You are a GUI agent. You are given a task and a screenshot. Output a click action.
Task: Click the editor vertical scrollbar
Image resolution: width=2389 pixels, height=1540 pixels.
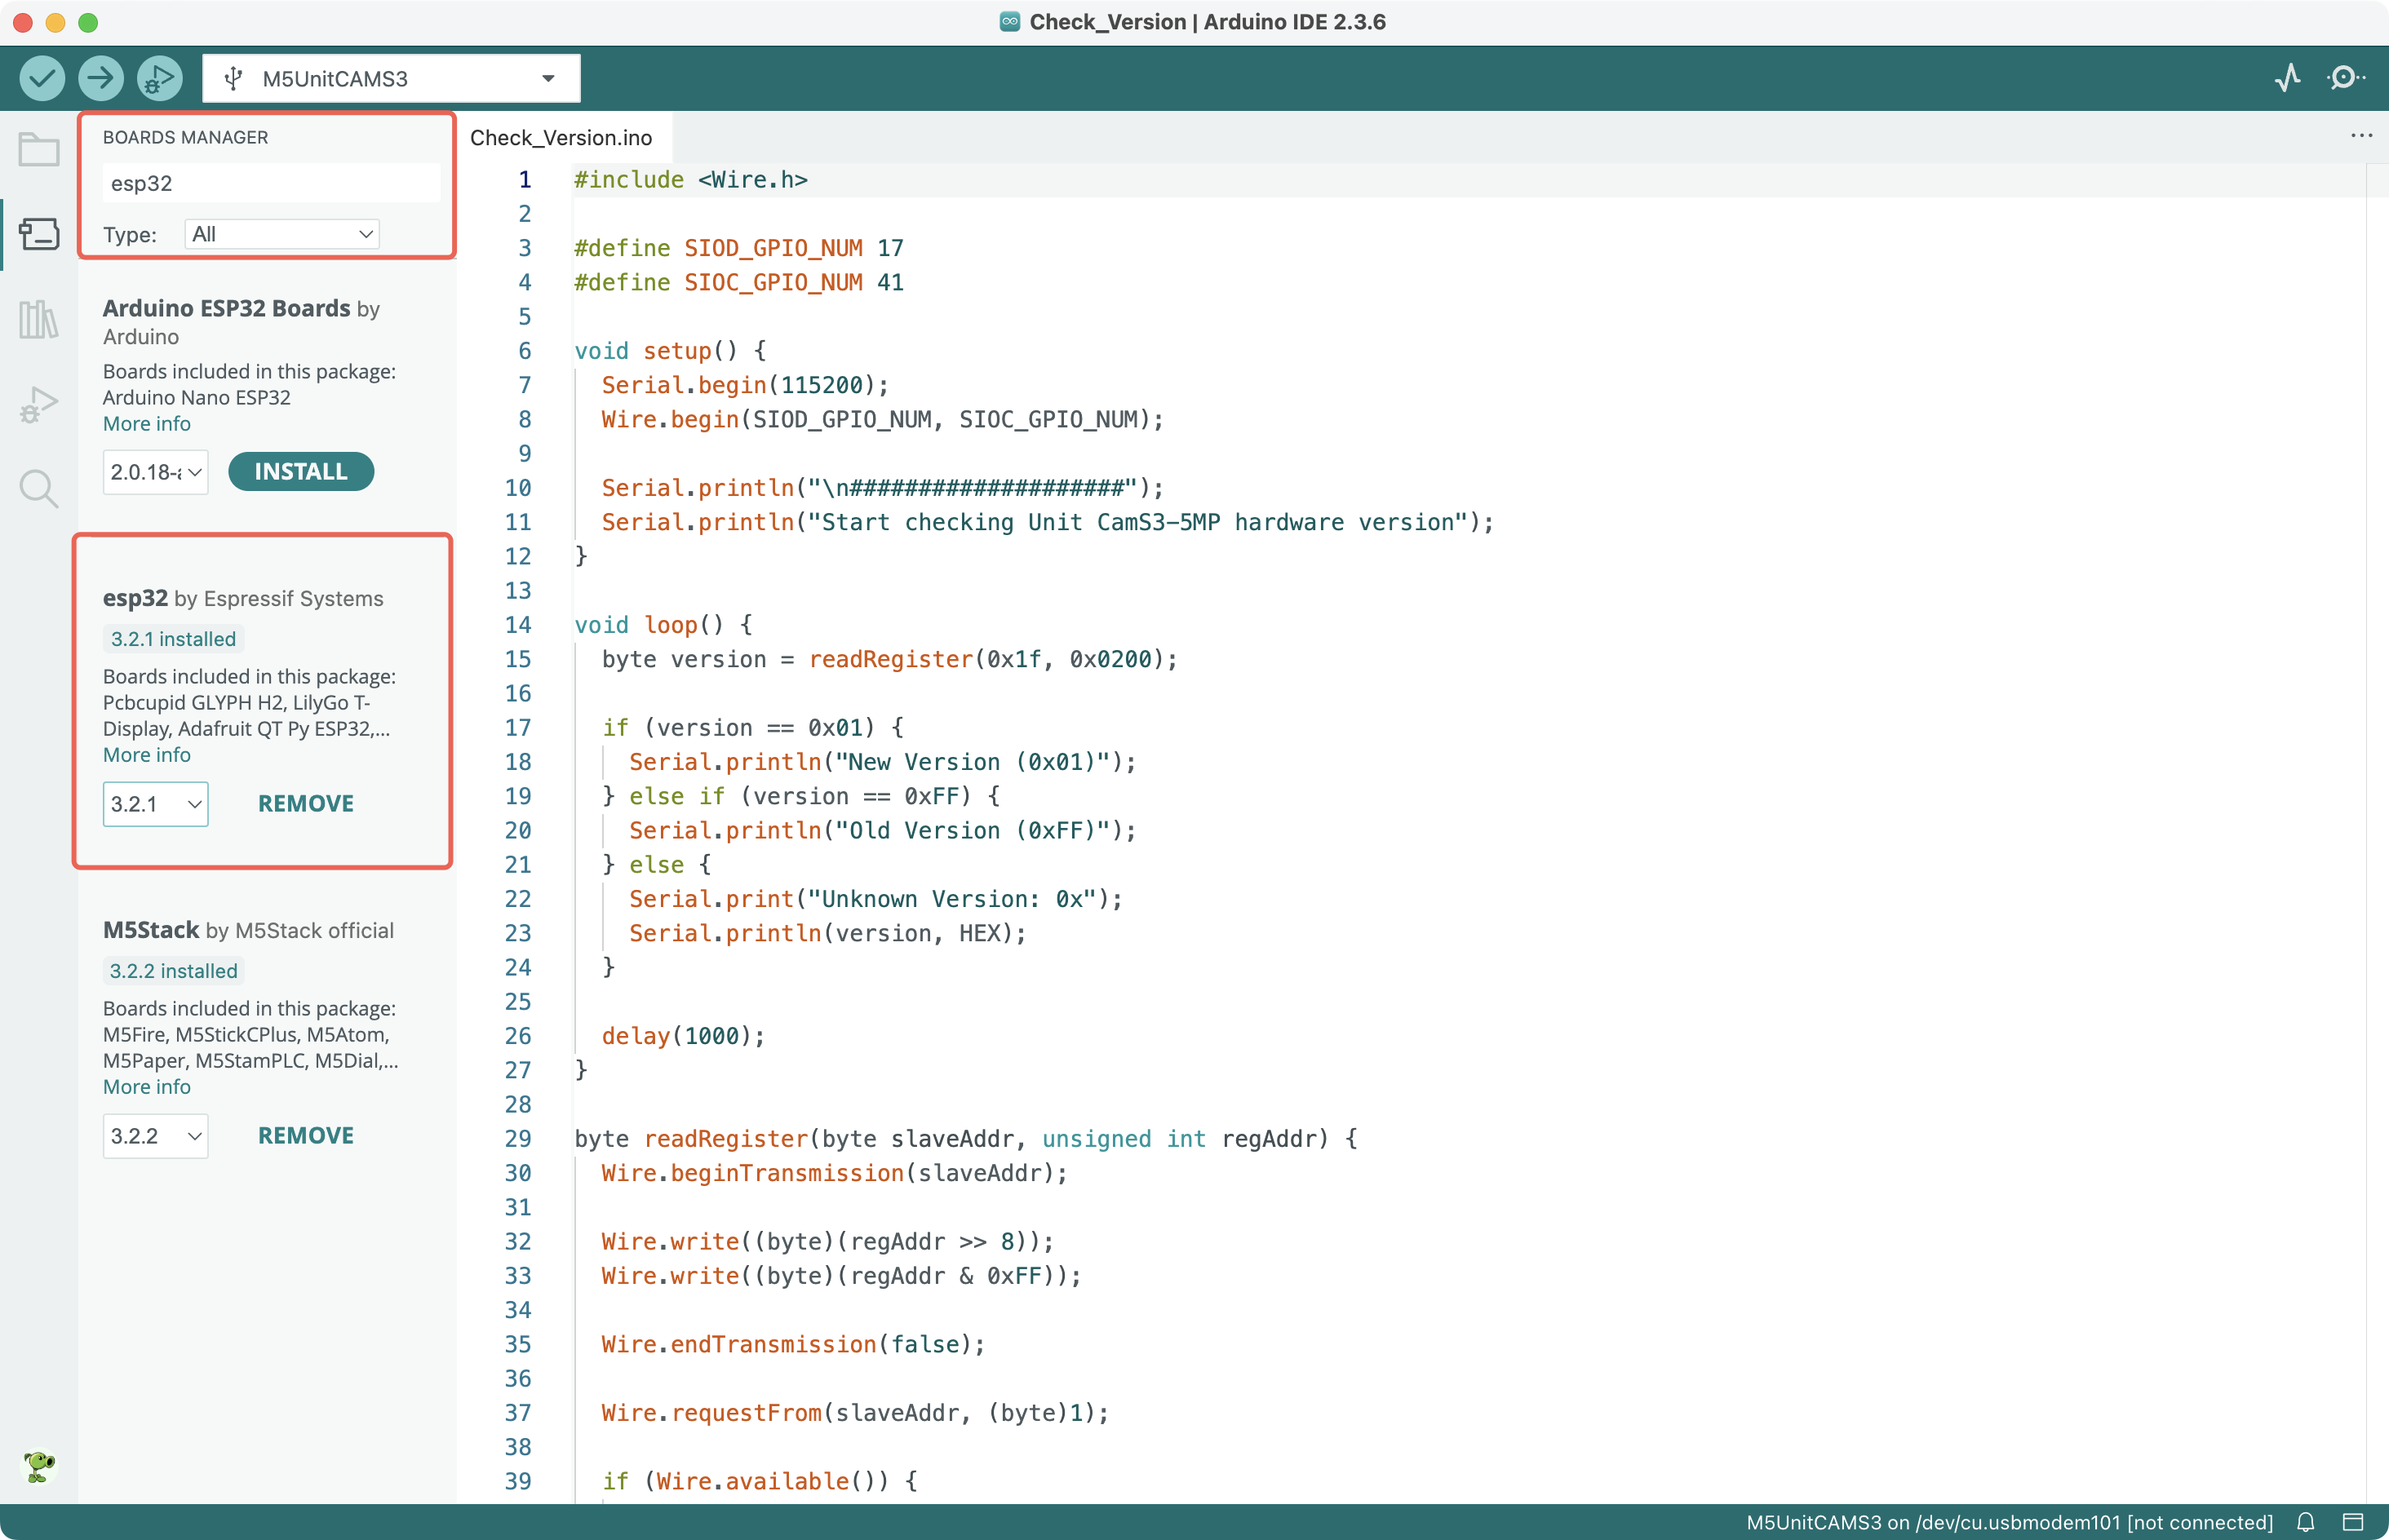click(x=2377, y=832)
